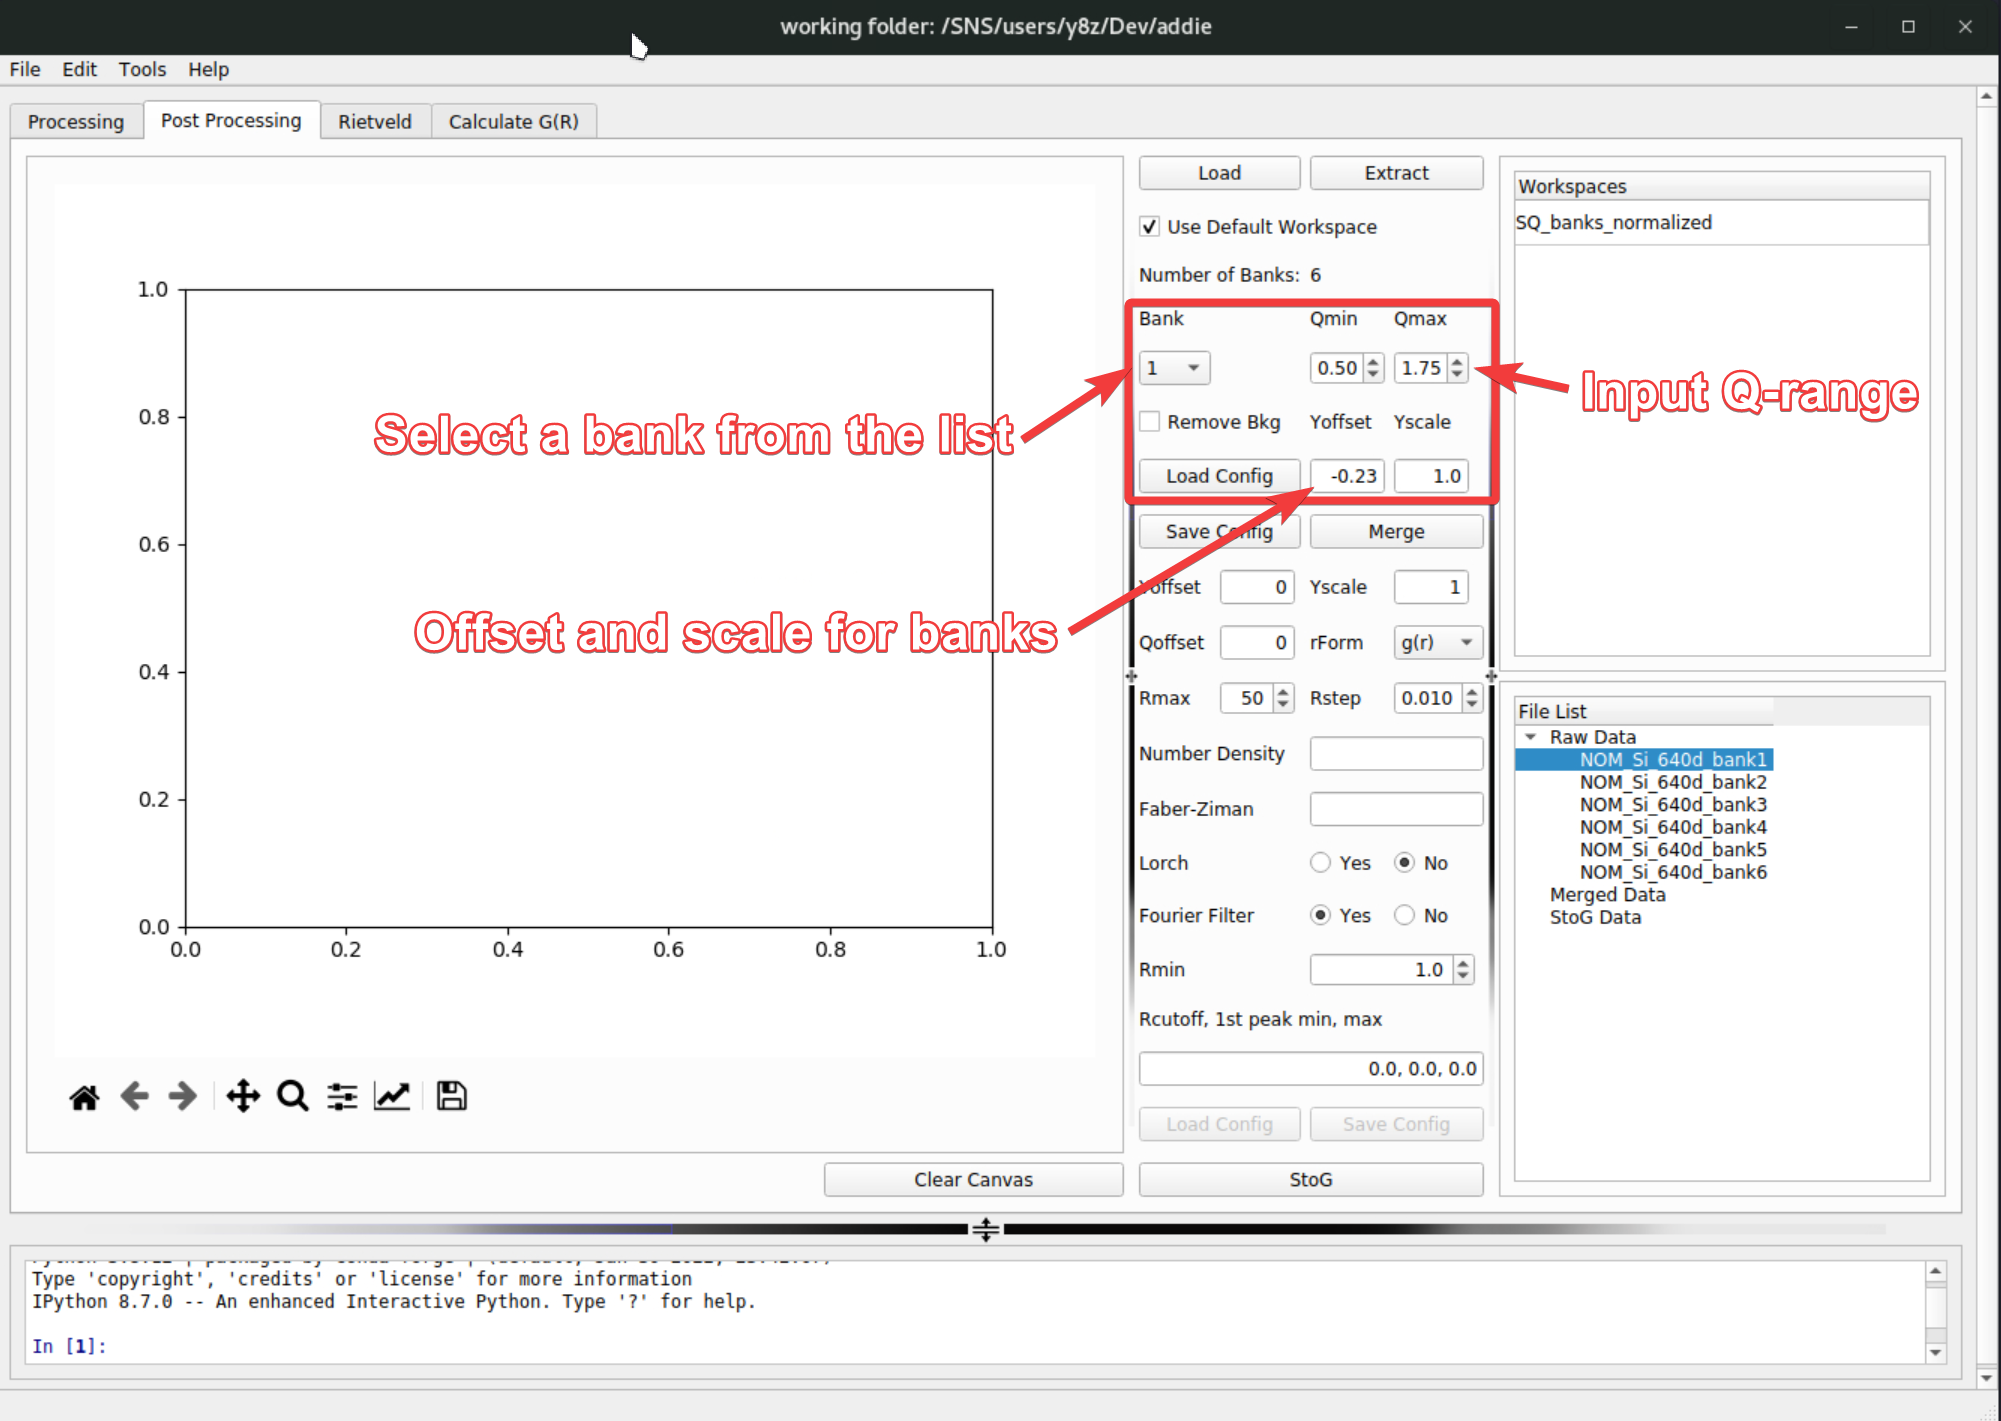Enable the Remove Bkg checkbox
The width and height of the screenshot is (2001, 1421).
click(x=1150, y=422)
